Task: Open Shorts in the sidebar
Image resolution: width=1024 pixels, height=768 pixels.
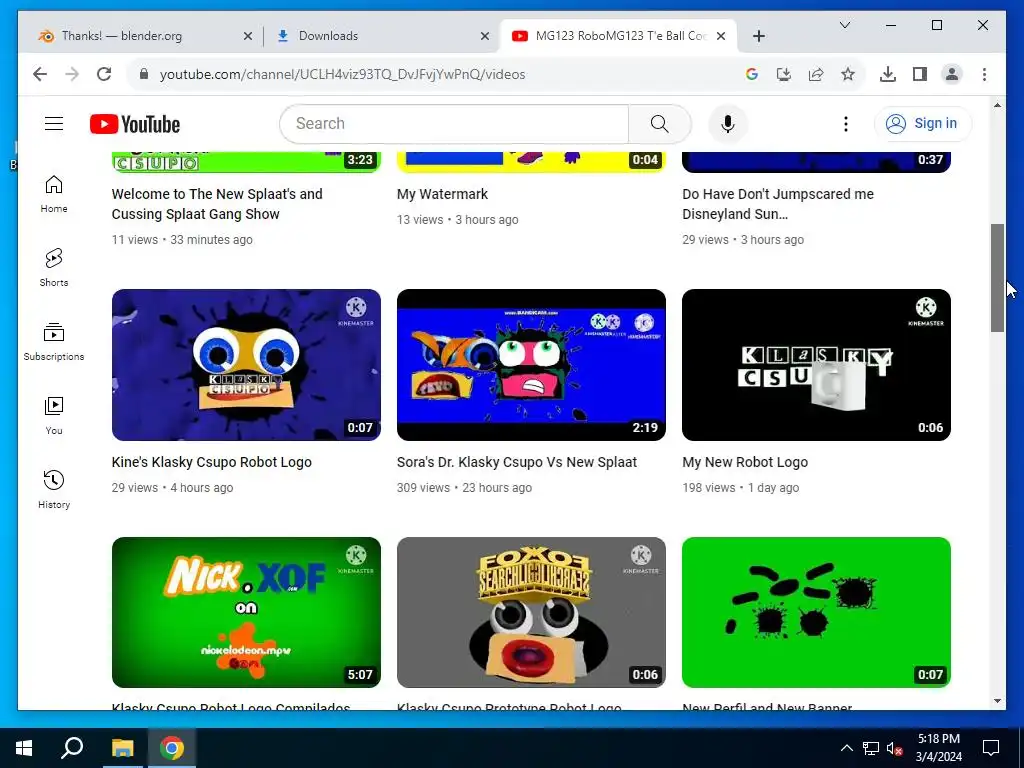Action: click(54, 268)
